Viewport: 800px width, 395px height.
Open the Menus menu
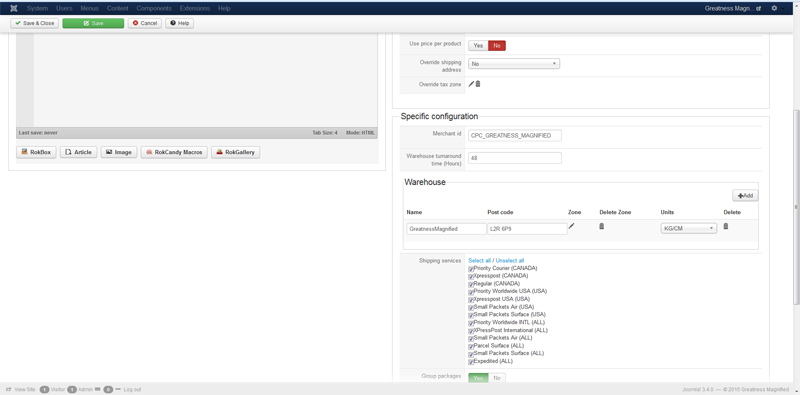click(89, 8)
